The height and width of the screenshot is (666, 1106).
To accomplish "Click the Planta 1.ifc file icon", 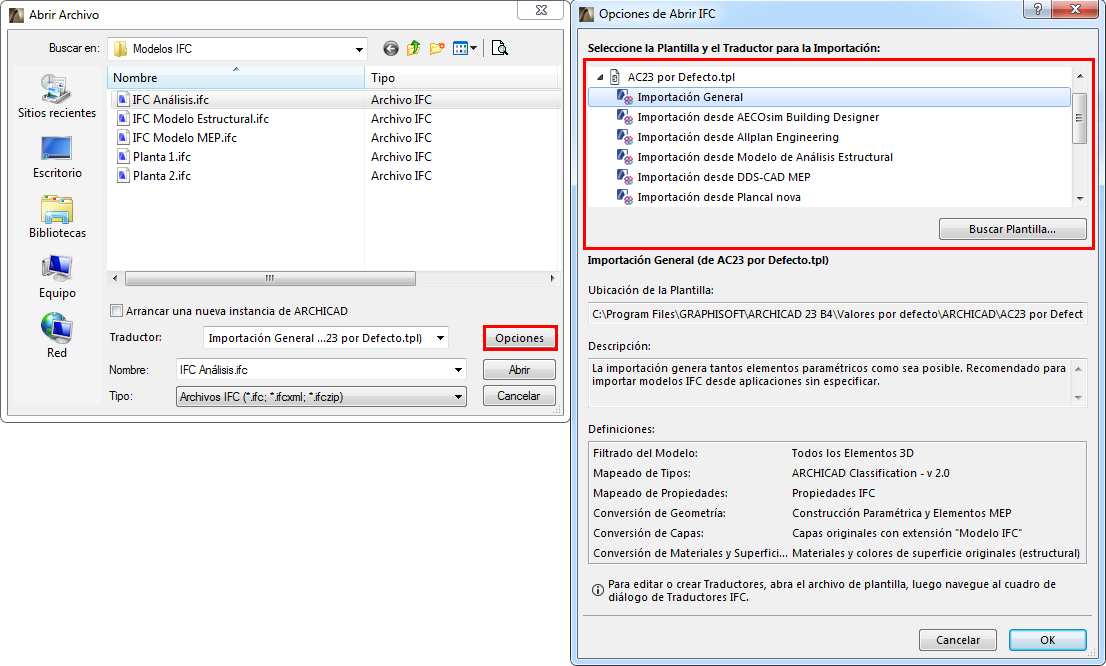I will click(123, 157).
